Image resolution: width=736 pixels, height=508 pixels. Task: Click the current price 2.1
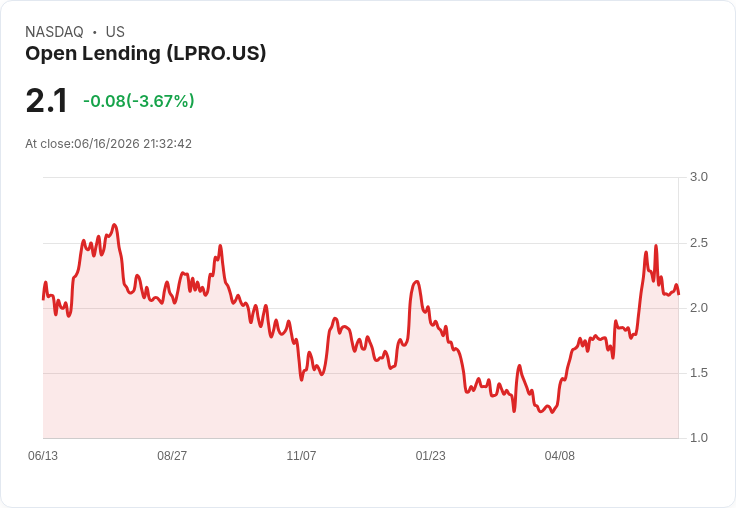tap(46, 101)
